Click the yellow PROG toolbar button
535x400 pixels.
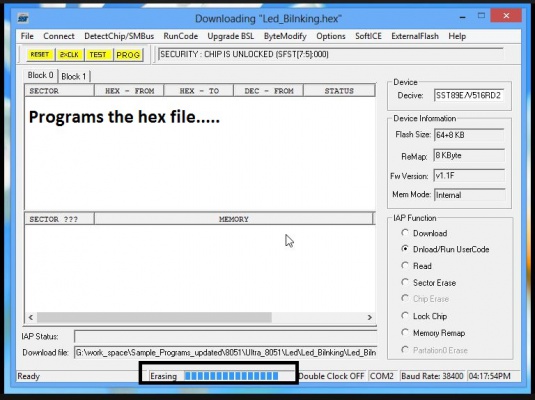pyautogui.click(x=128, y=55)
